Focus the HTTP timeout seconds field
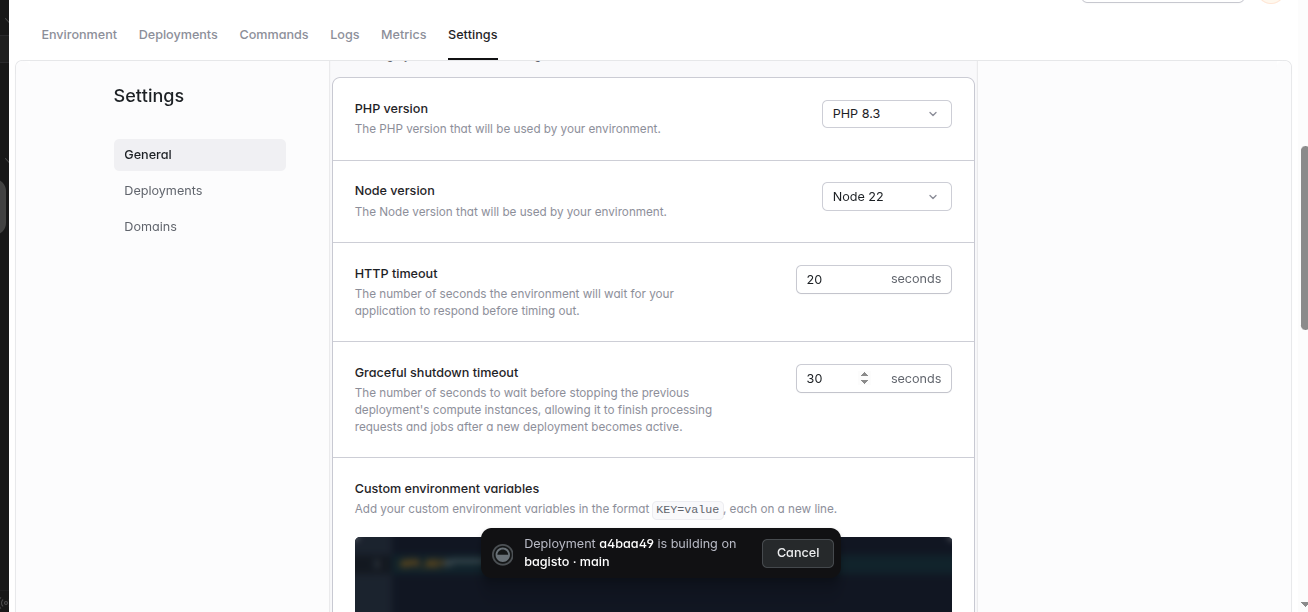 [x=874, y=279]
